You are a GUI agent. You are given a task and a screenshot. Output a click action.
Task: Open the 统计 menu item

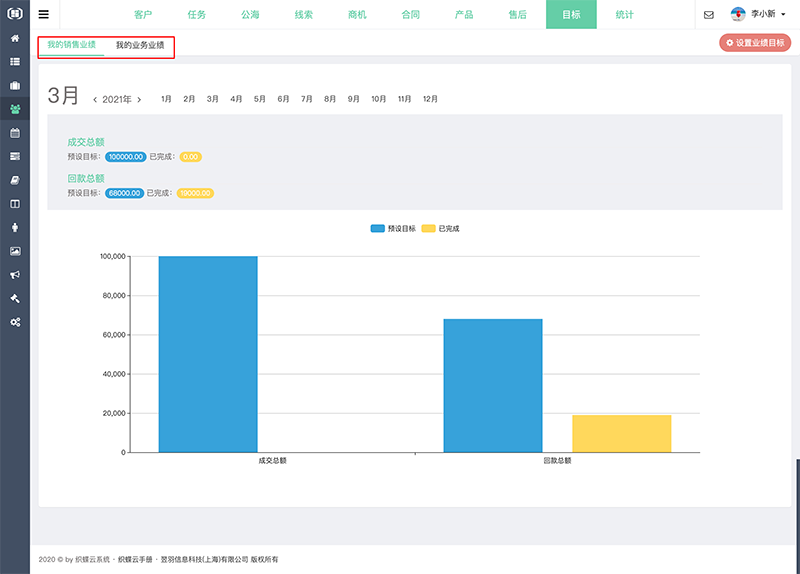click(624, 15)
